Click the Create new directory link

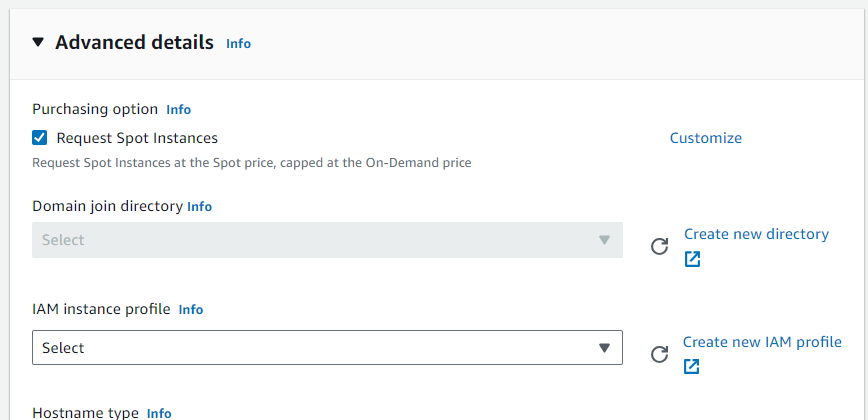pos(757,234)
